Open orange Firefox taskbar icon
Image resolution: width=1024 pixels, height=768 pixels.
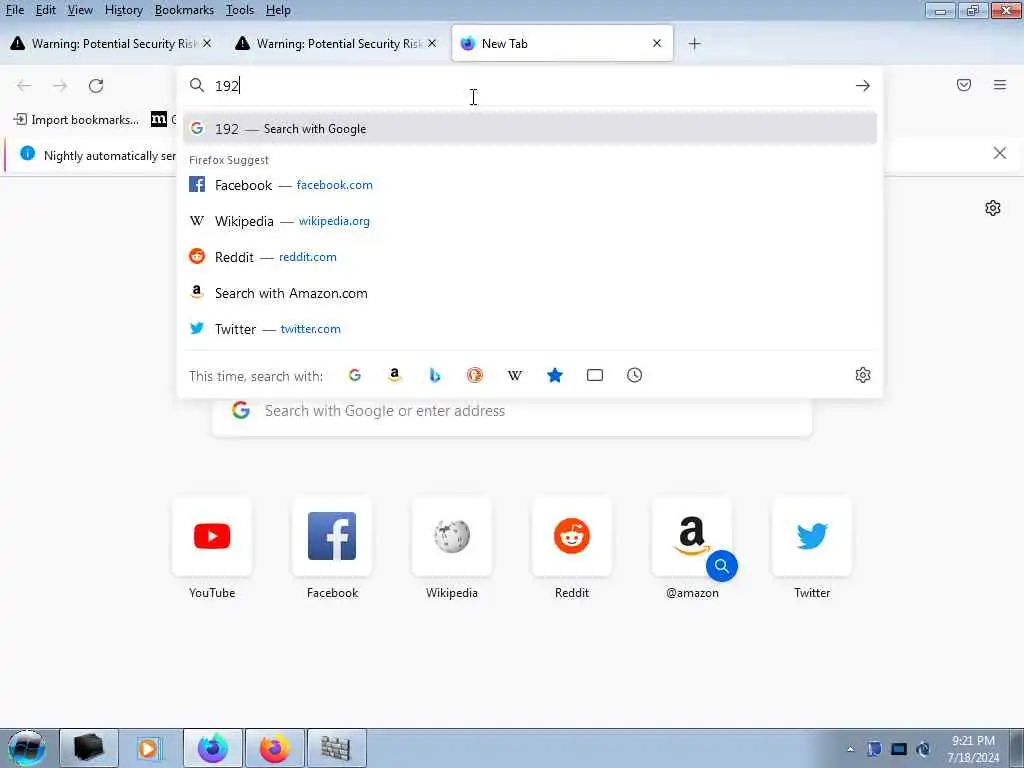(275, 748)
